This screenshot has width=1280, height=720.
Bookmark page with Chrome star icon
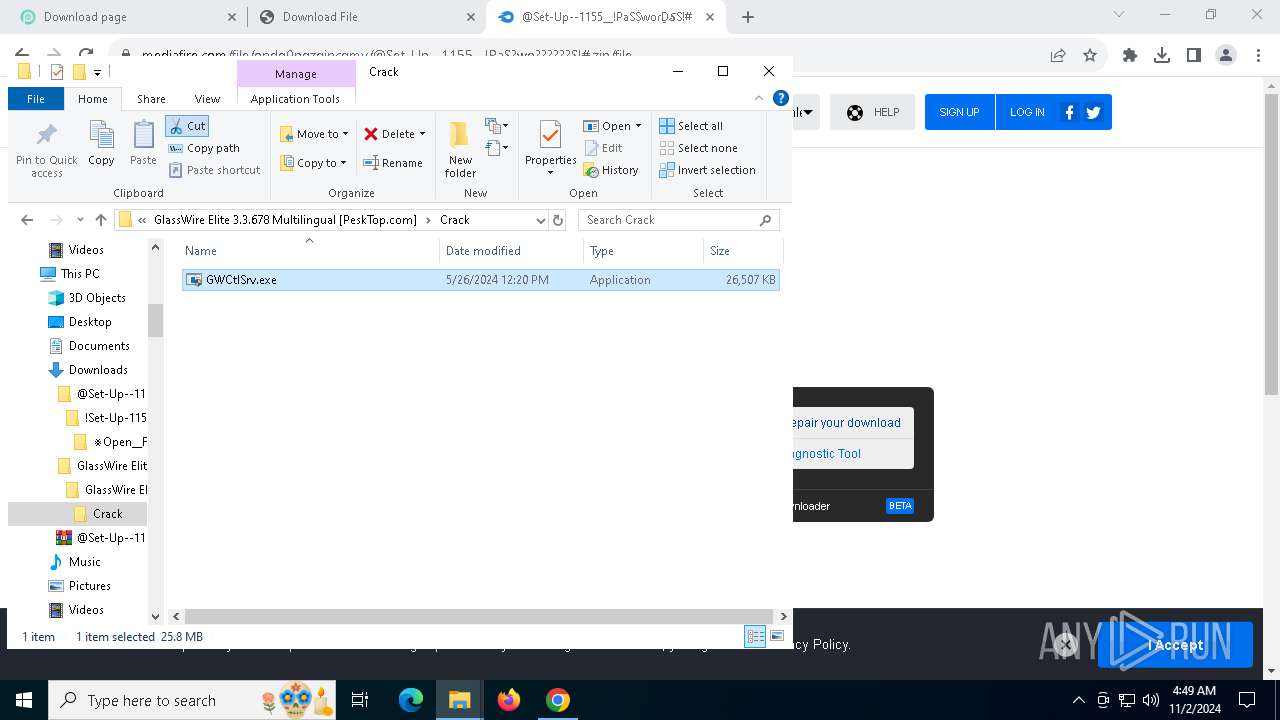pos(1090,56)
